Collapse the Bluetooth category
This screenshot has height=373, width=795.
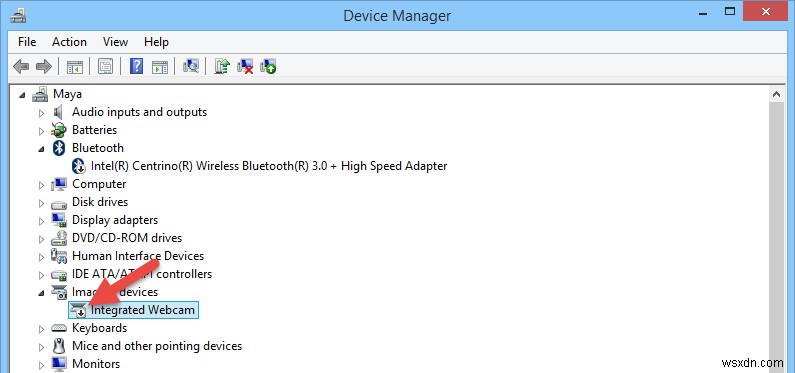click(41, 149)
